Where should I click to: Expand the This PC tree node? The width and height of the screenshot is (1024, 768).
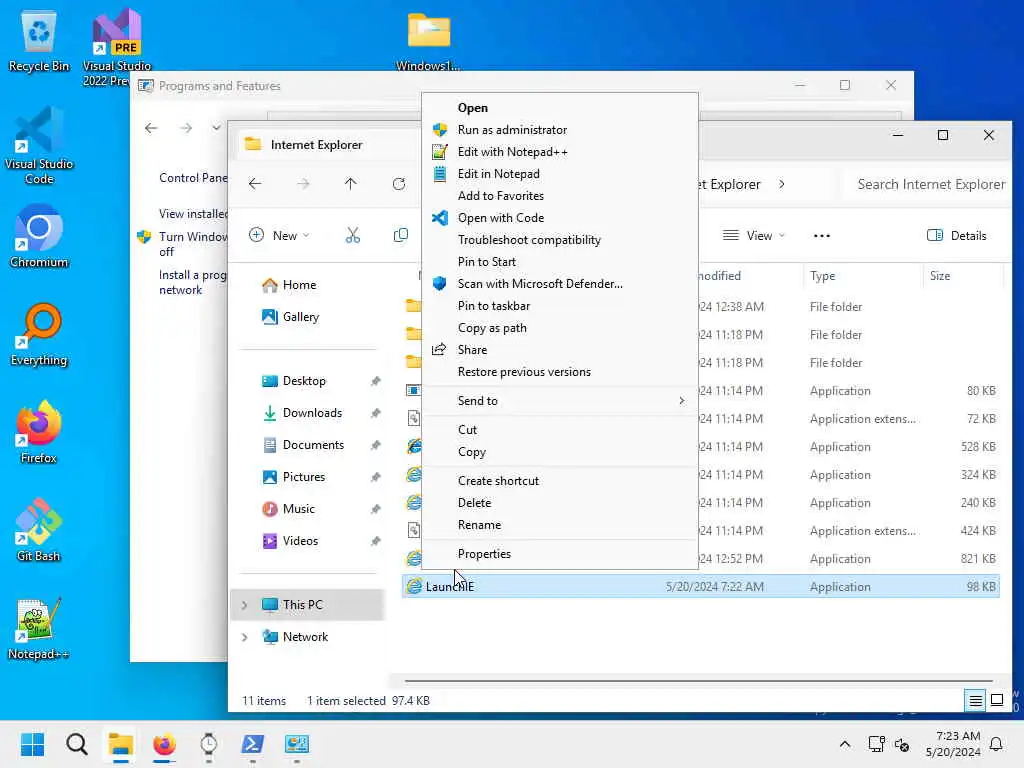pyautogui.click(x=244, y=605)
